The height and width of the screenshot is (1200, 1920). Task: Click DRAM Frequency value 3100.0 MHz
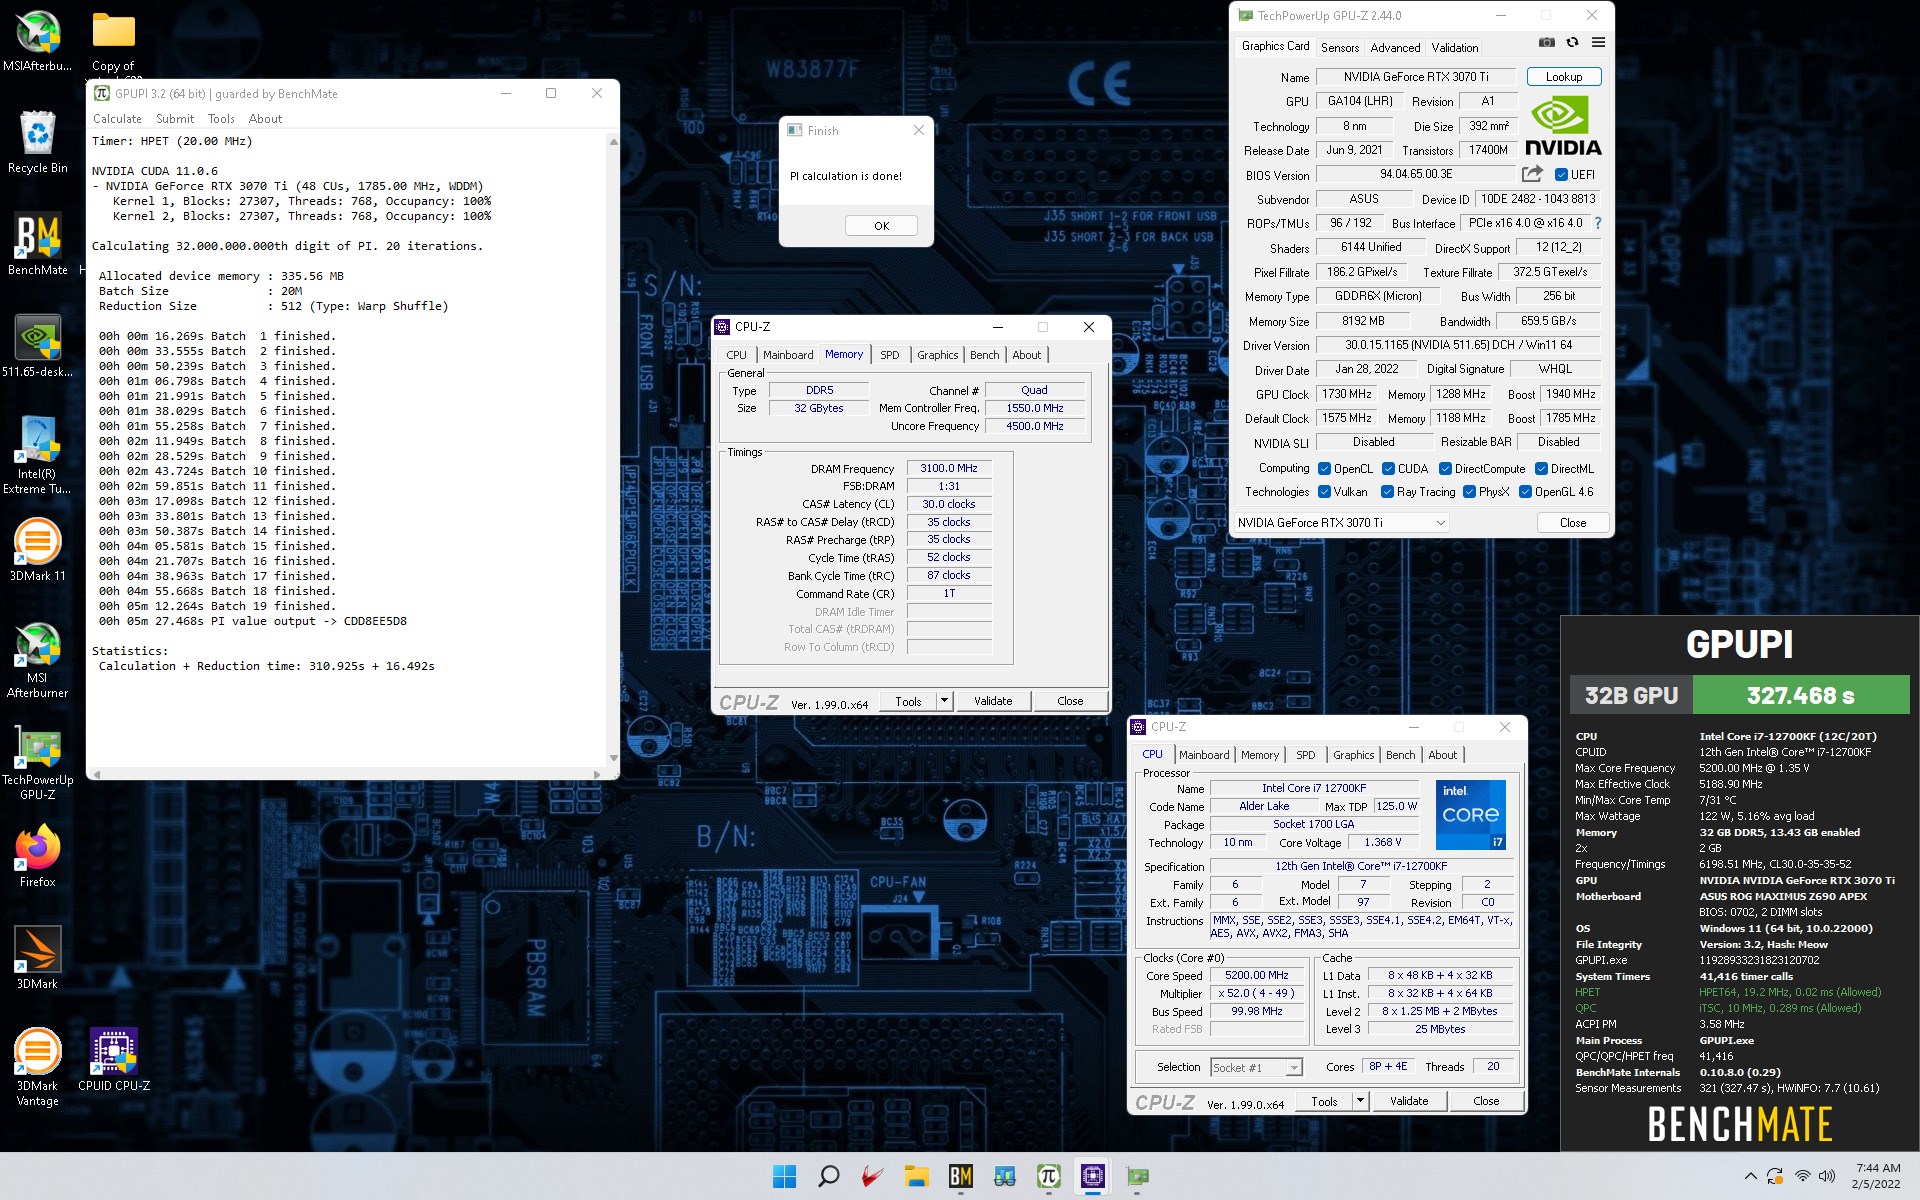(x=949, y=468)
